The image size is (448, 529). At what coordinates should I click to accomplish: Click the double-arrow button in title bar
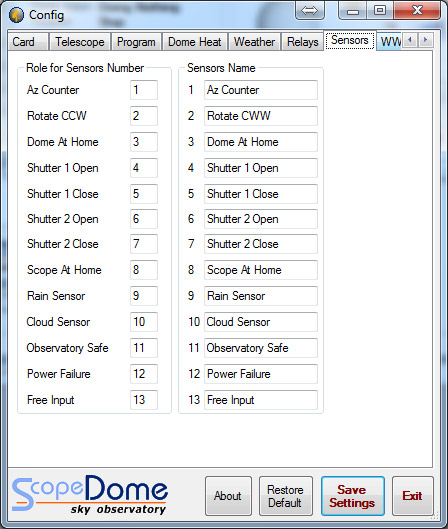[x=310, y=11]
